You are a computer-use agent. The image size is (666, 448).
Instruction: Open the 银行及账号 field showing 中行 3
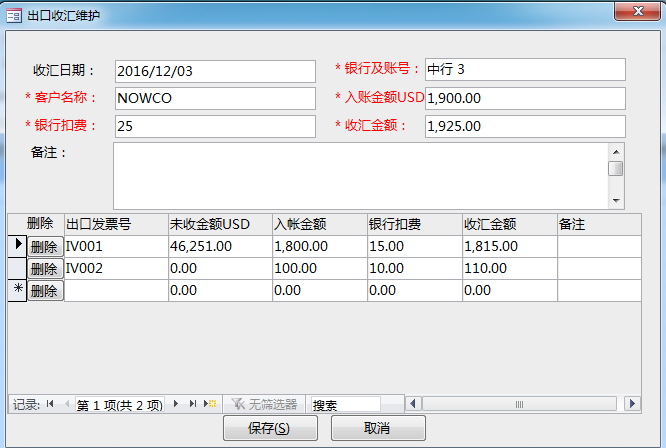click(524, 69)
